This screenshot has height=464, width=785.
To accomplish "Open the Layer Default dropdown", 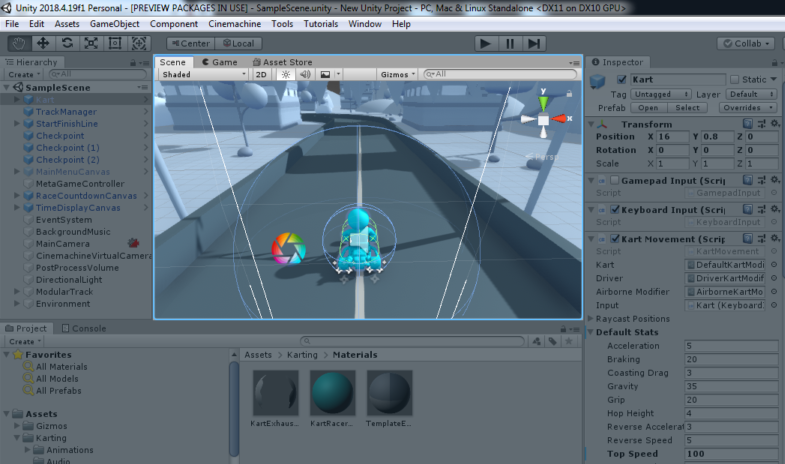I will [x=751, y=94].
